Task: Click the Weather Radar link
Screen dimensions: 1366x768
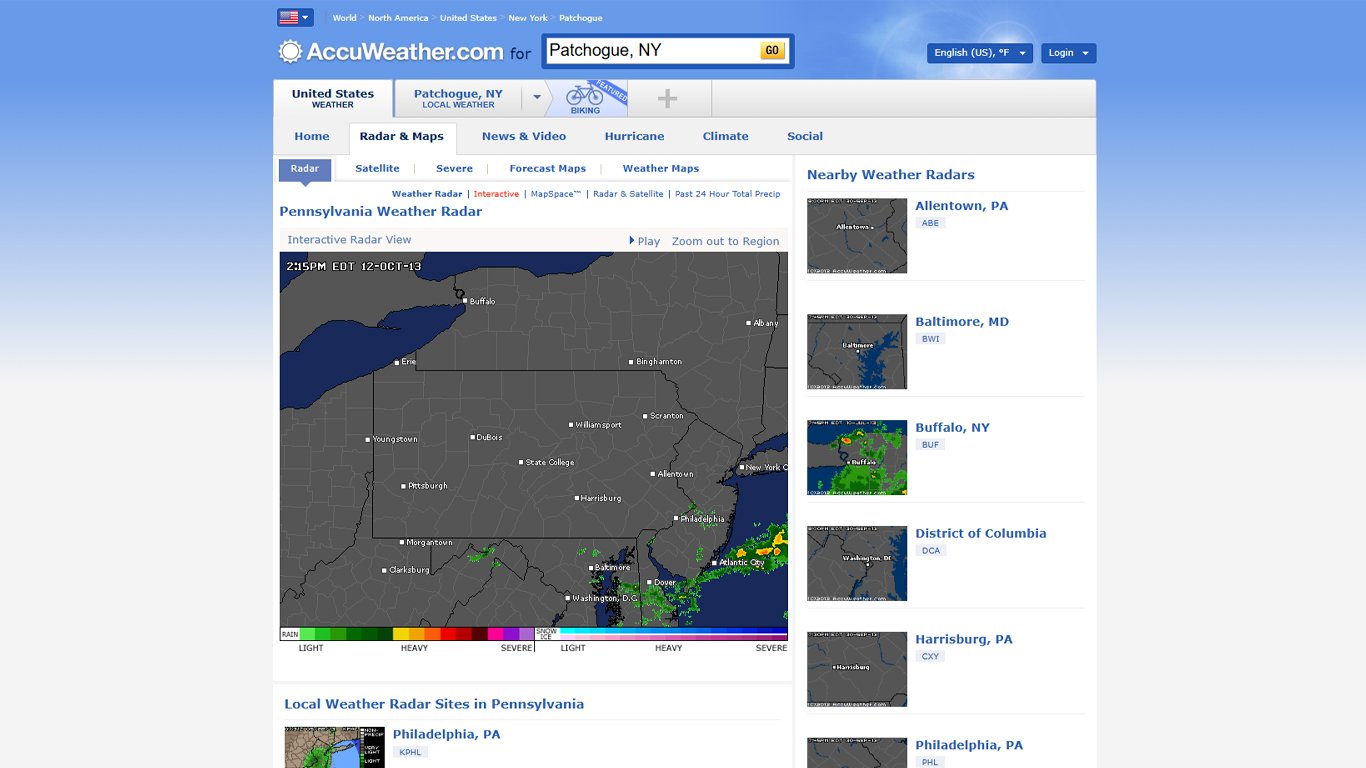Action: (x=427, y=194)
